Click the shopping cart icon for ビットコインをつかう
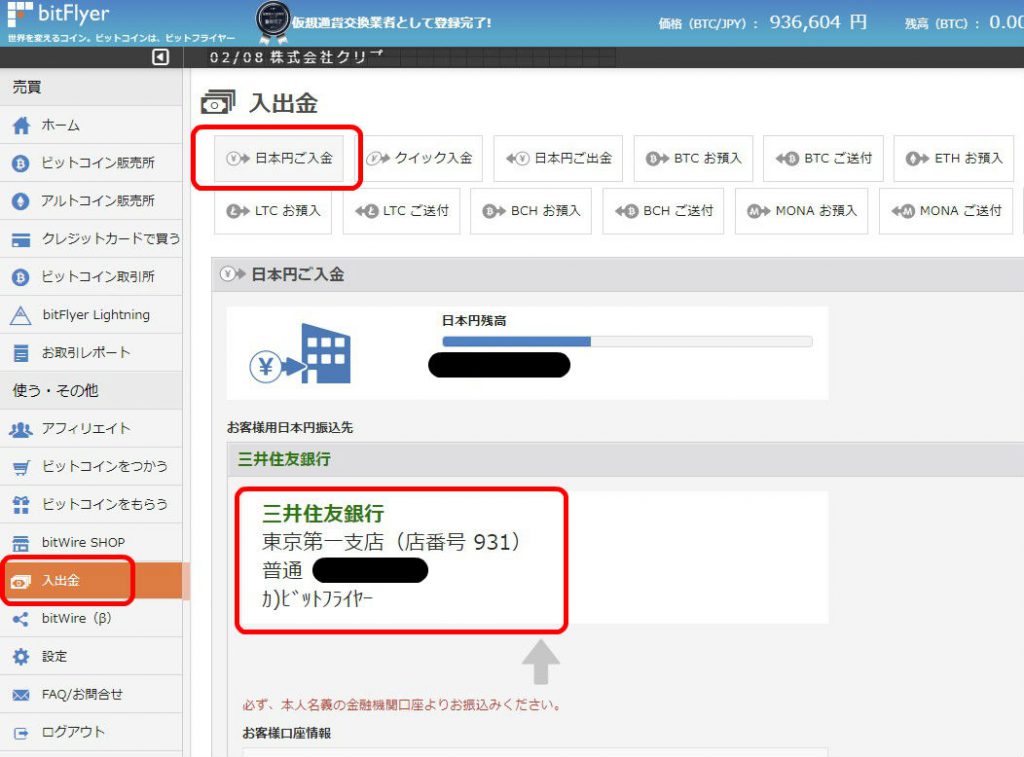 coord(21,467)
